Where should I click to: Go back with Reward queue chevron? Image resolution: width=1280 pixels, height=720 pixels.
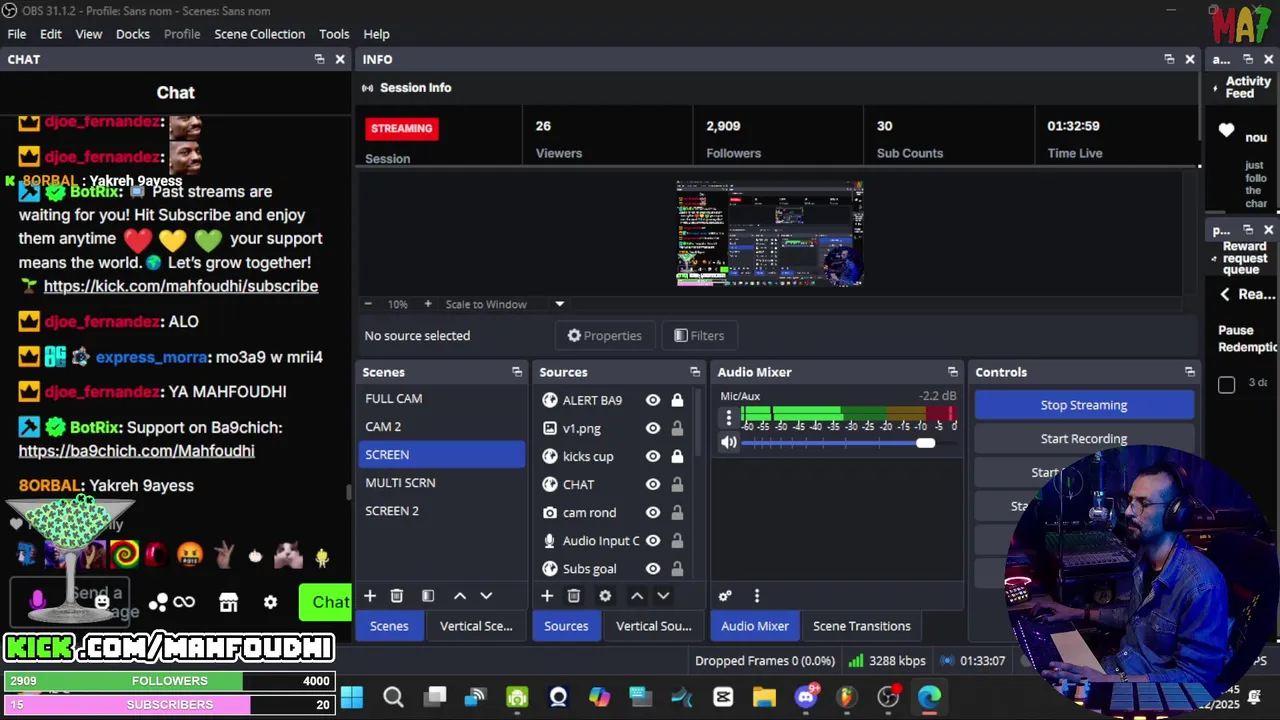coord(1225,294)
